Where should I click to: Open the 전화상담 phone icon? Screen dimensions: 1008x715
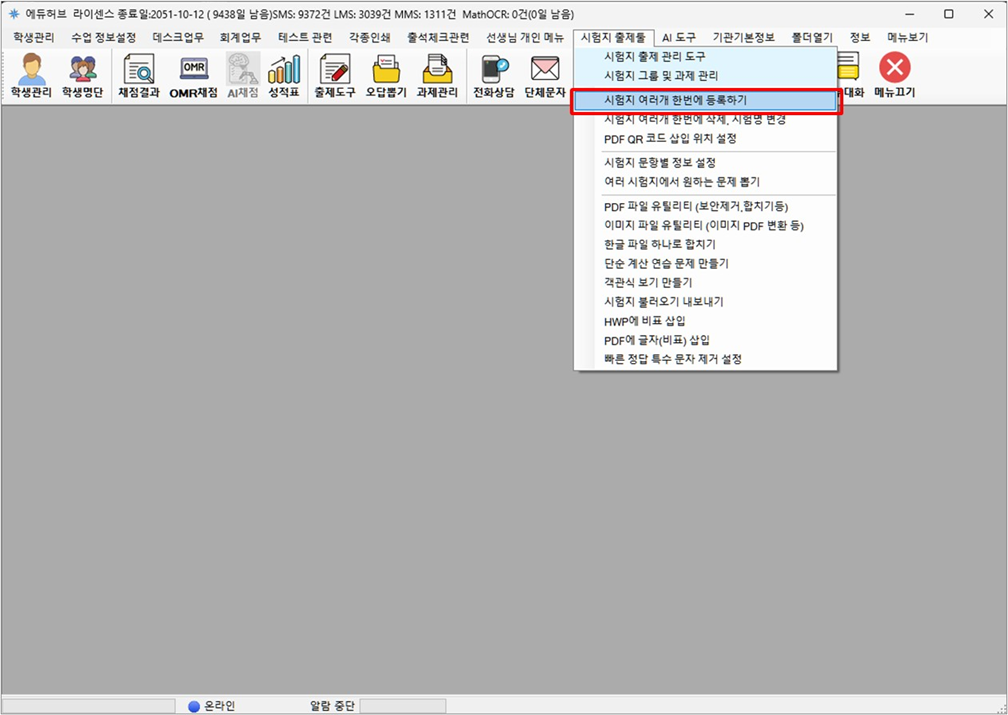point(493,76)
